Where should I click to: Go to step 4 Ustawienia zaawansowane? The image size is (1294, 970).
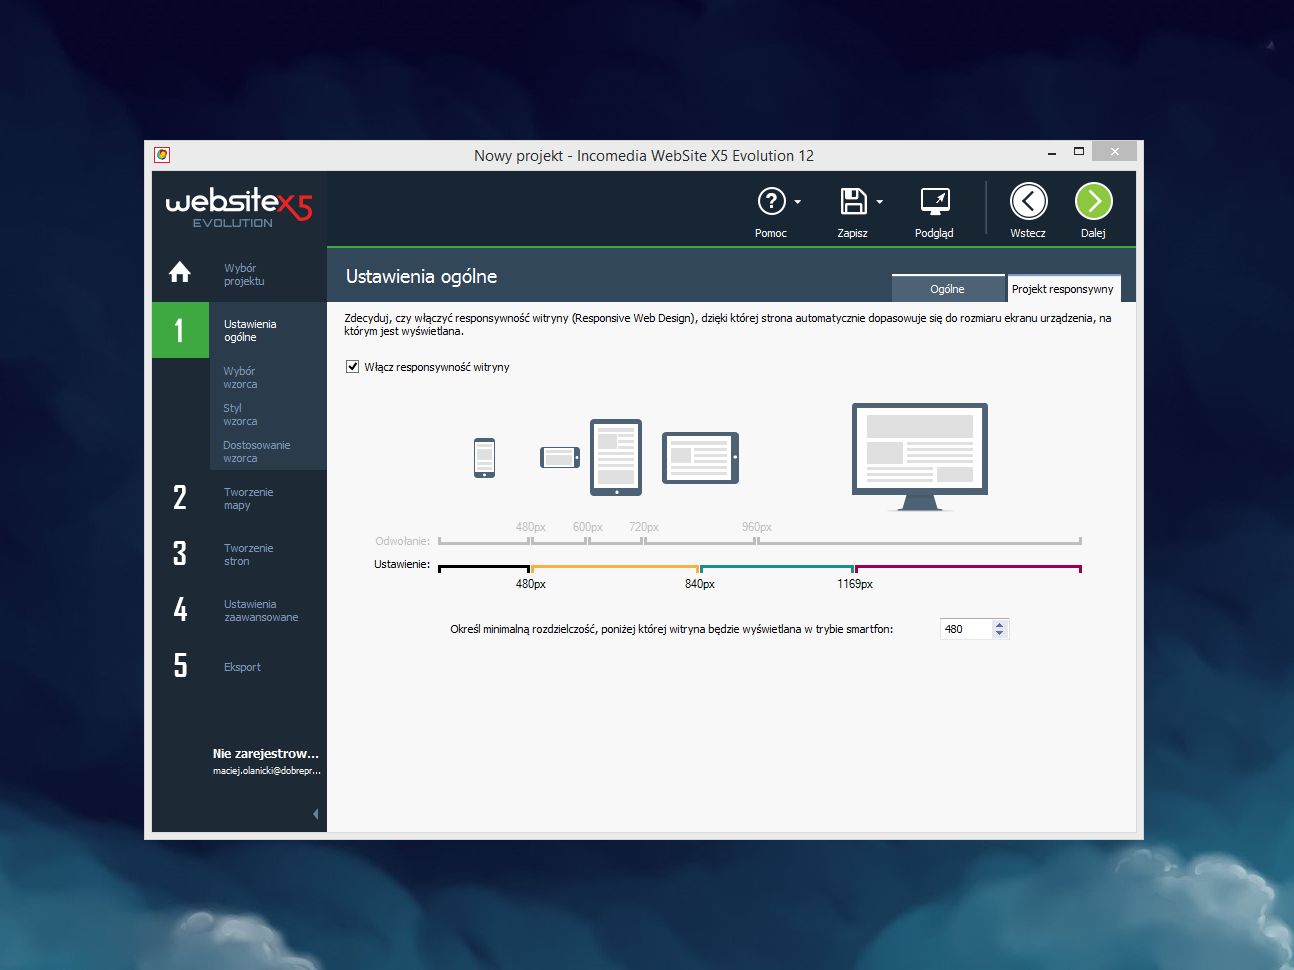click(x=239, y=610)
